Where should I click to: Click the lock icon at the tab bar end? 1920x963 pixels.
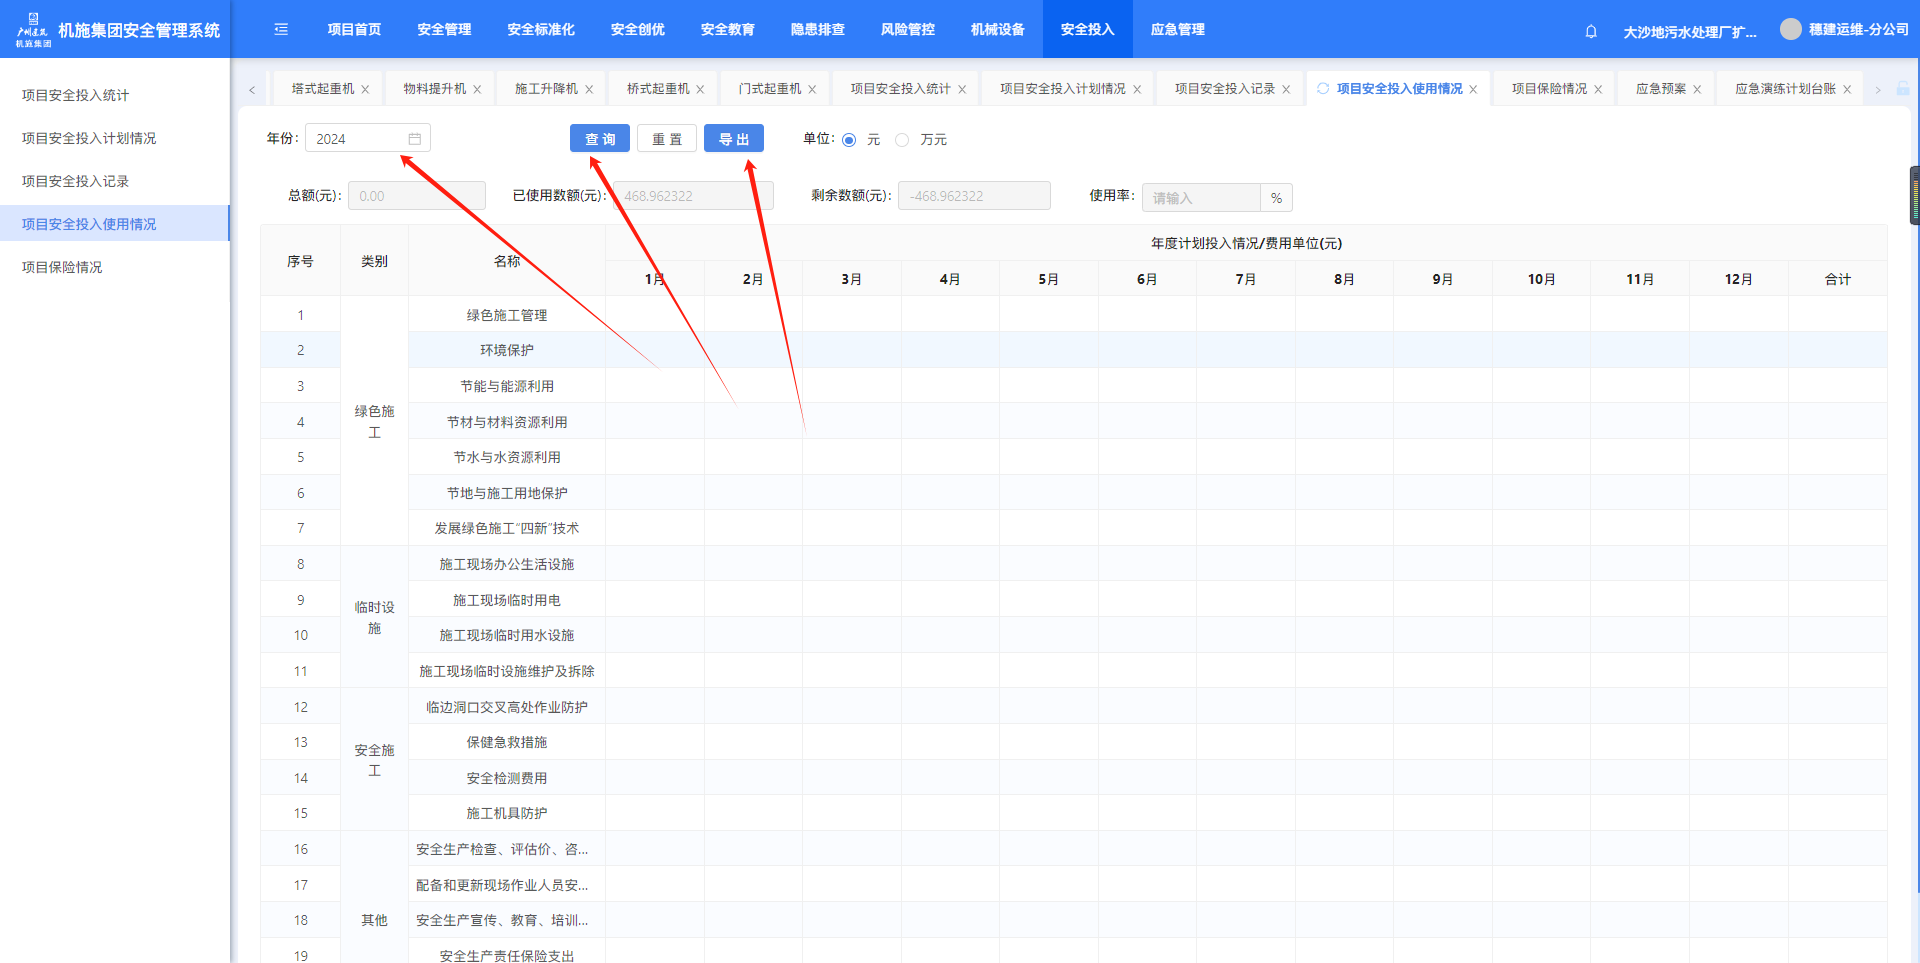(x=1903, y=89)
